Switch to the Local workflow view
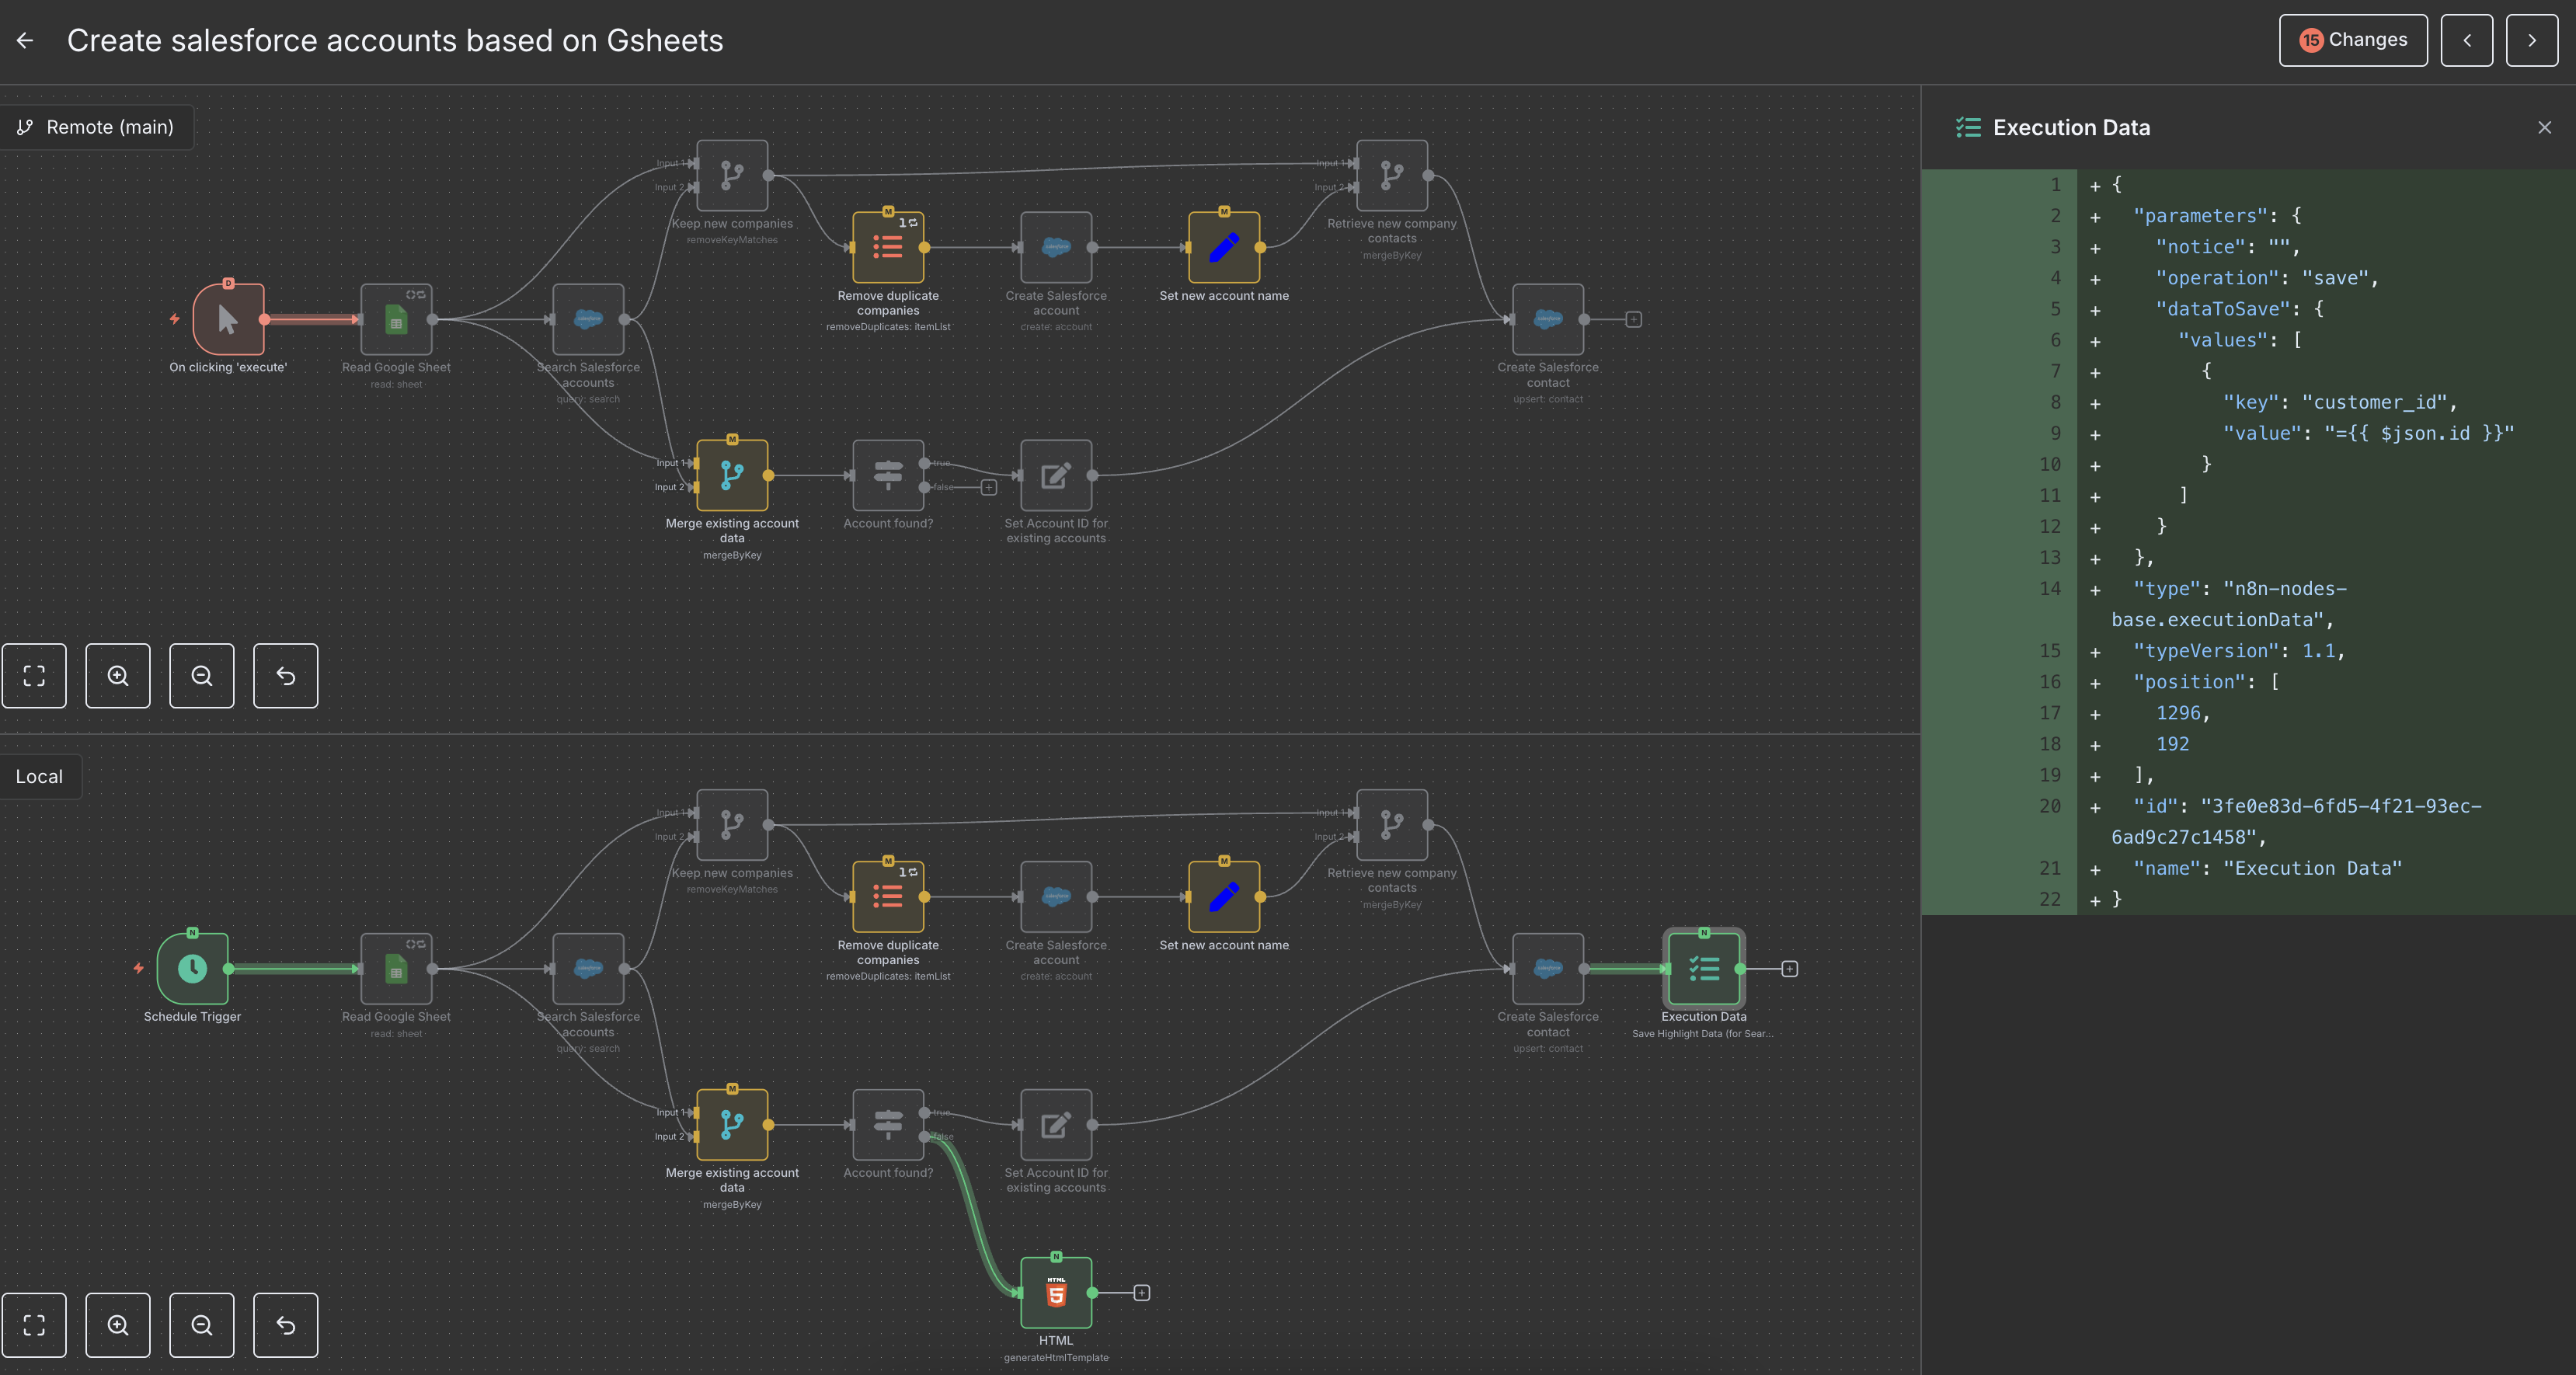 click(40, 775)
